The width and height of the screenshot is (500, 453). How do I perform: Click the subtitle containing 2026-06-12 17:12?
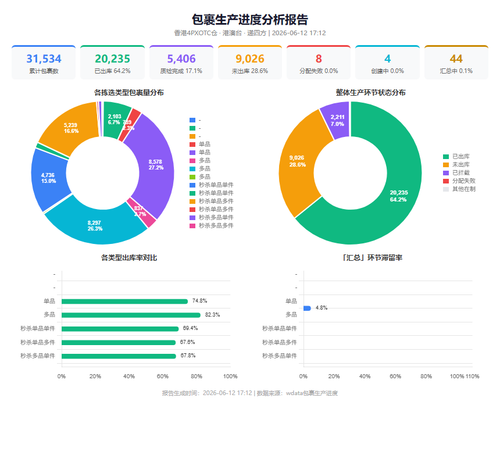(250, 33)
